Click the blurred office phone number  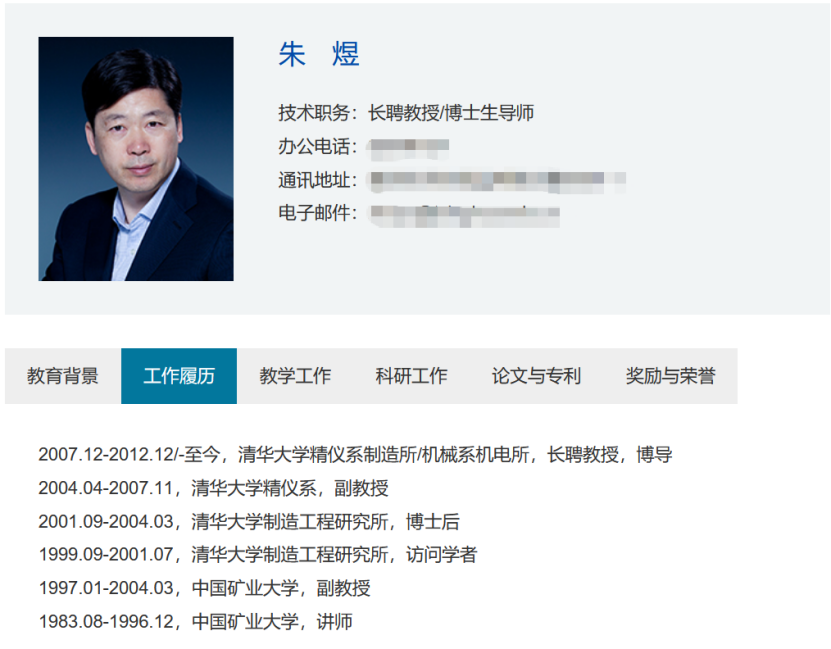click(409, 147)
